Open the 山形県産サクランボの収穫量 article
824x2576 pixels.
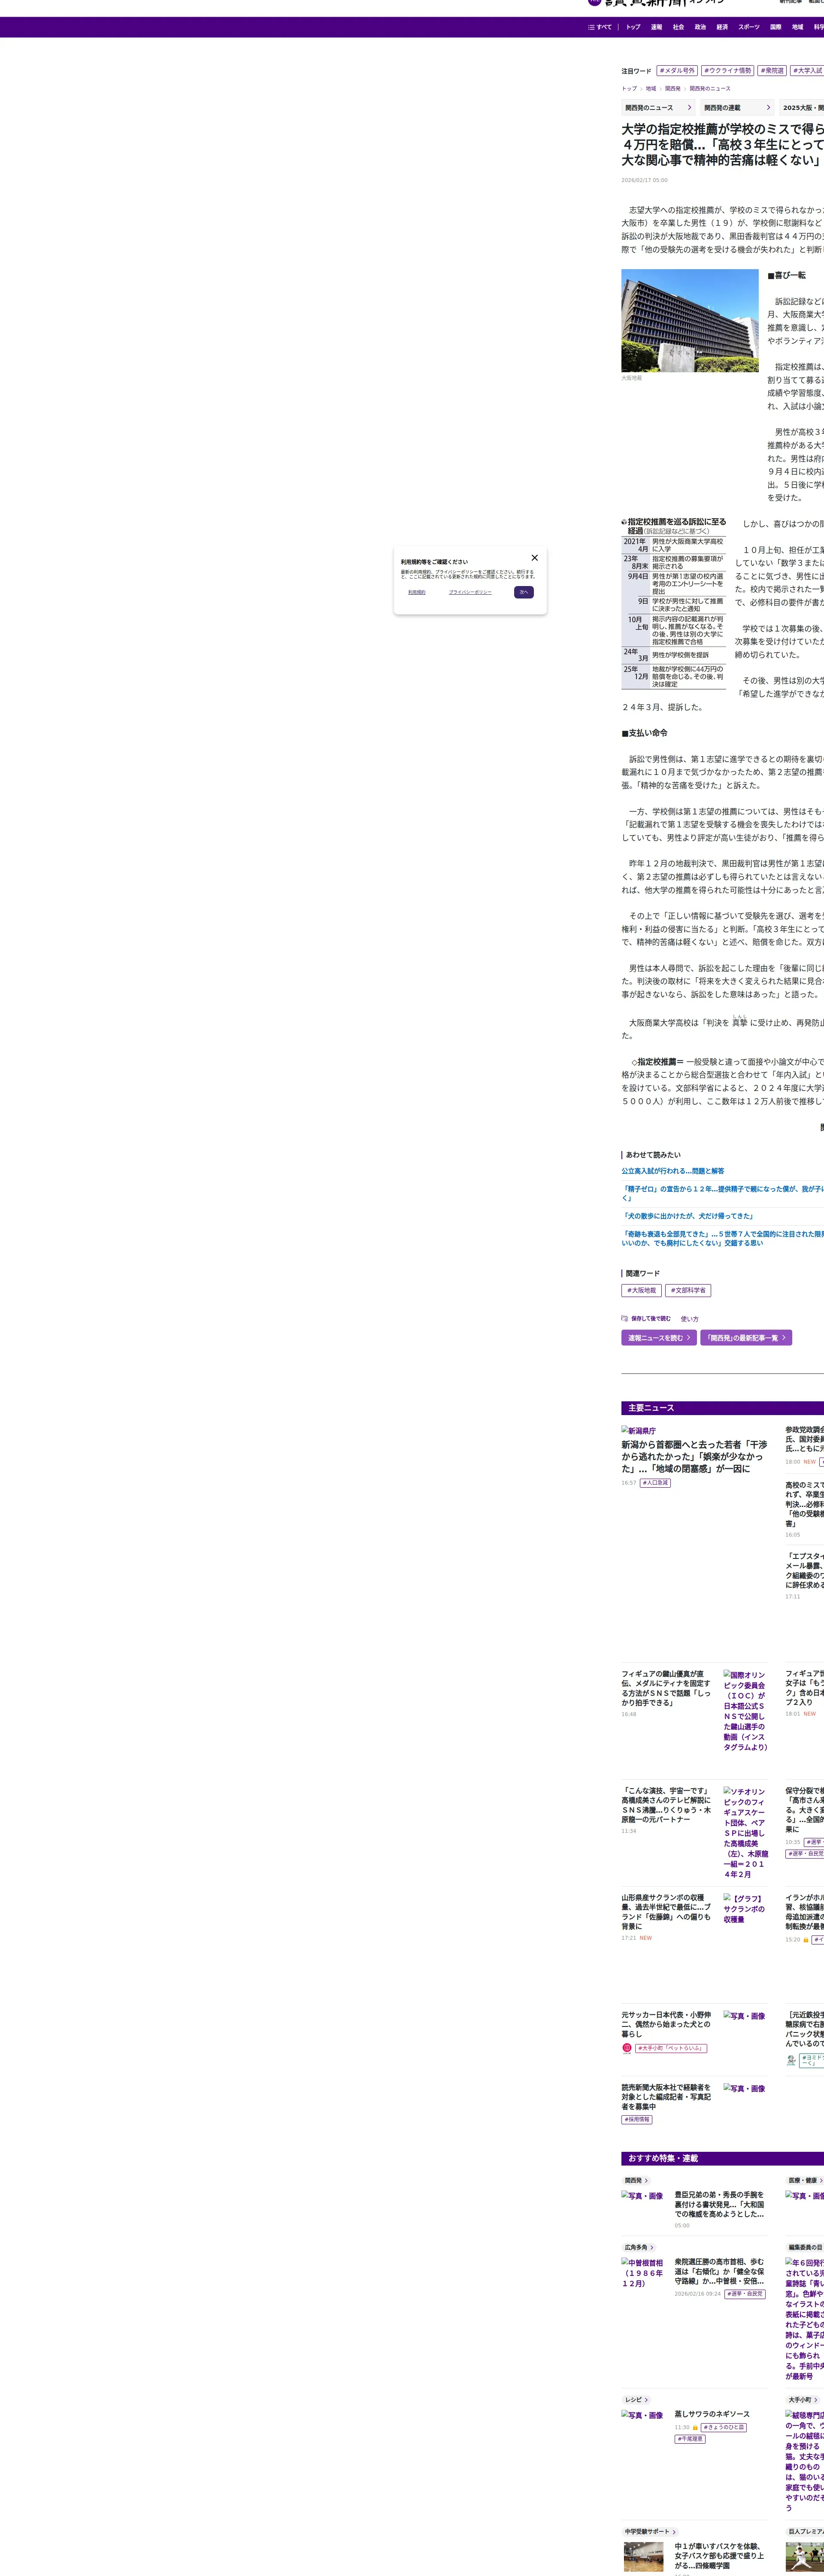pyautogui.click(x=666, y=1911)
